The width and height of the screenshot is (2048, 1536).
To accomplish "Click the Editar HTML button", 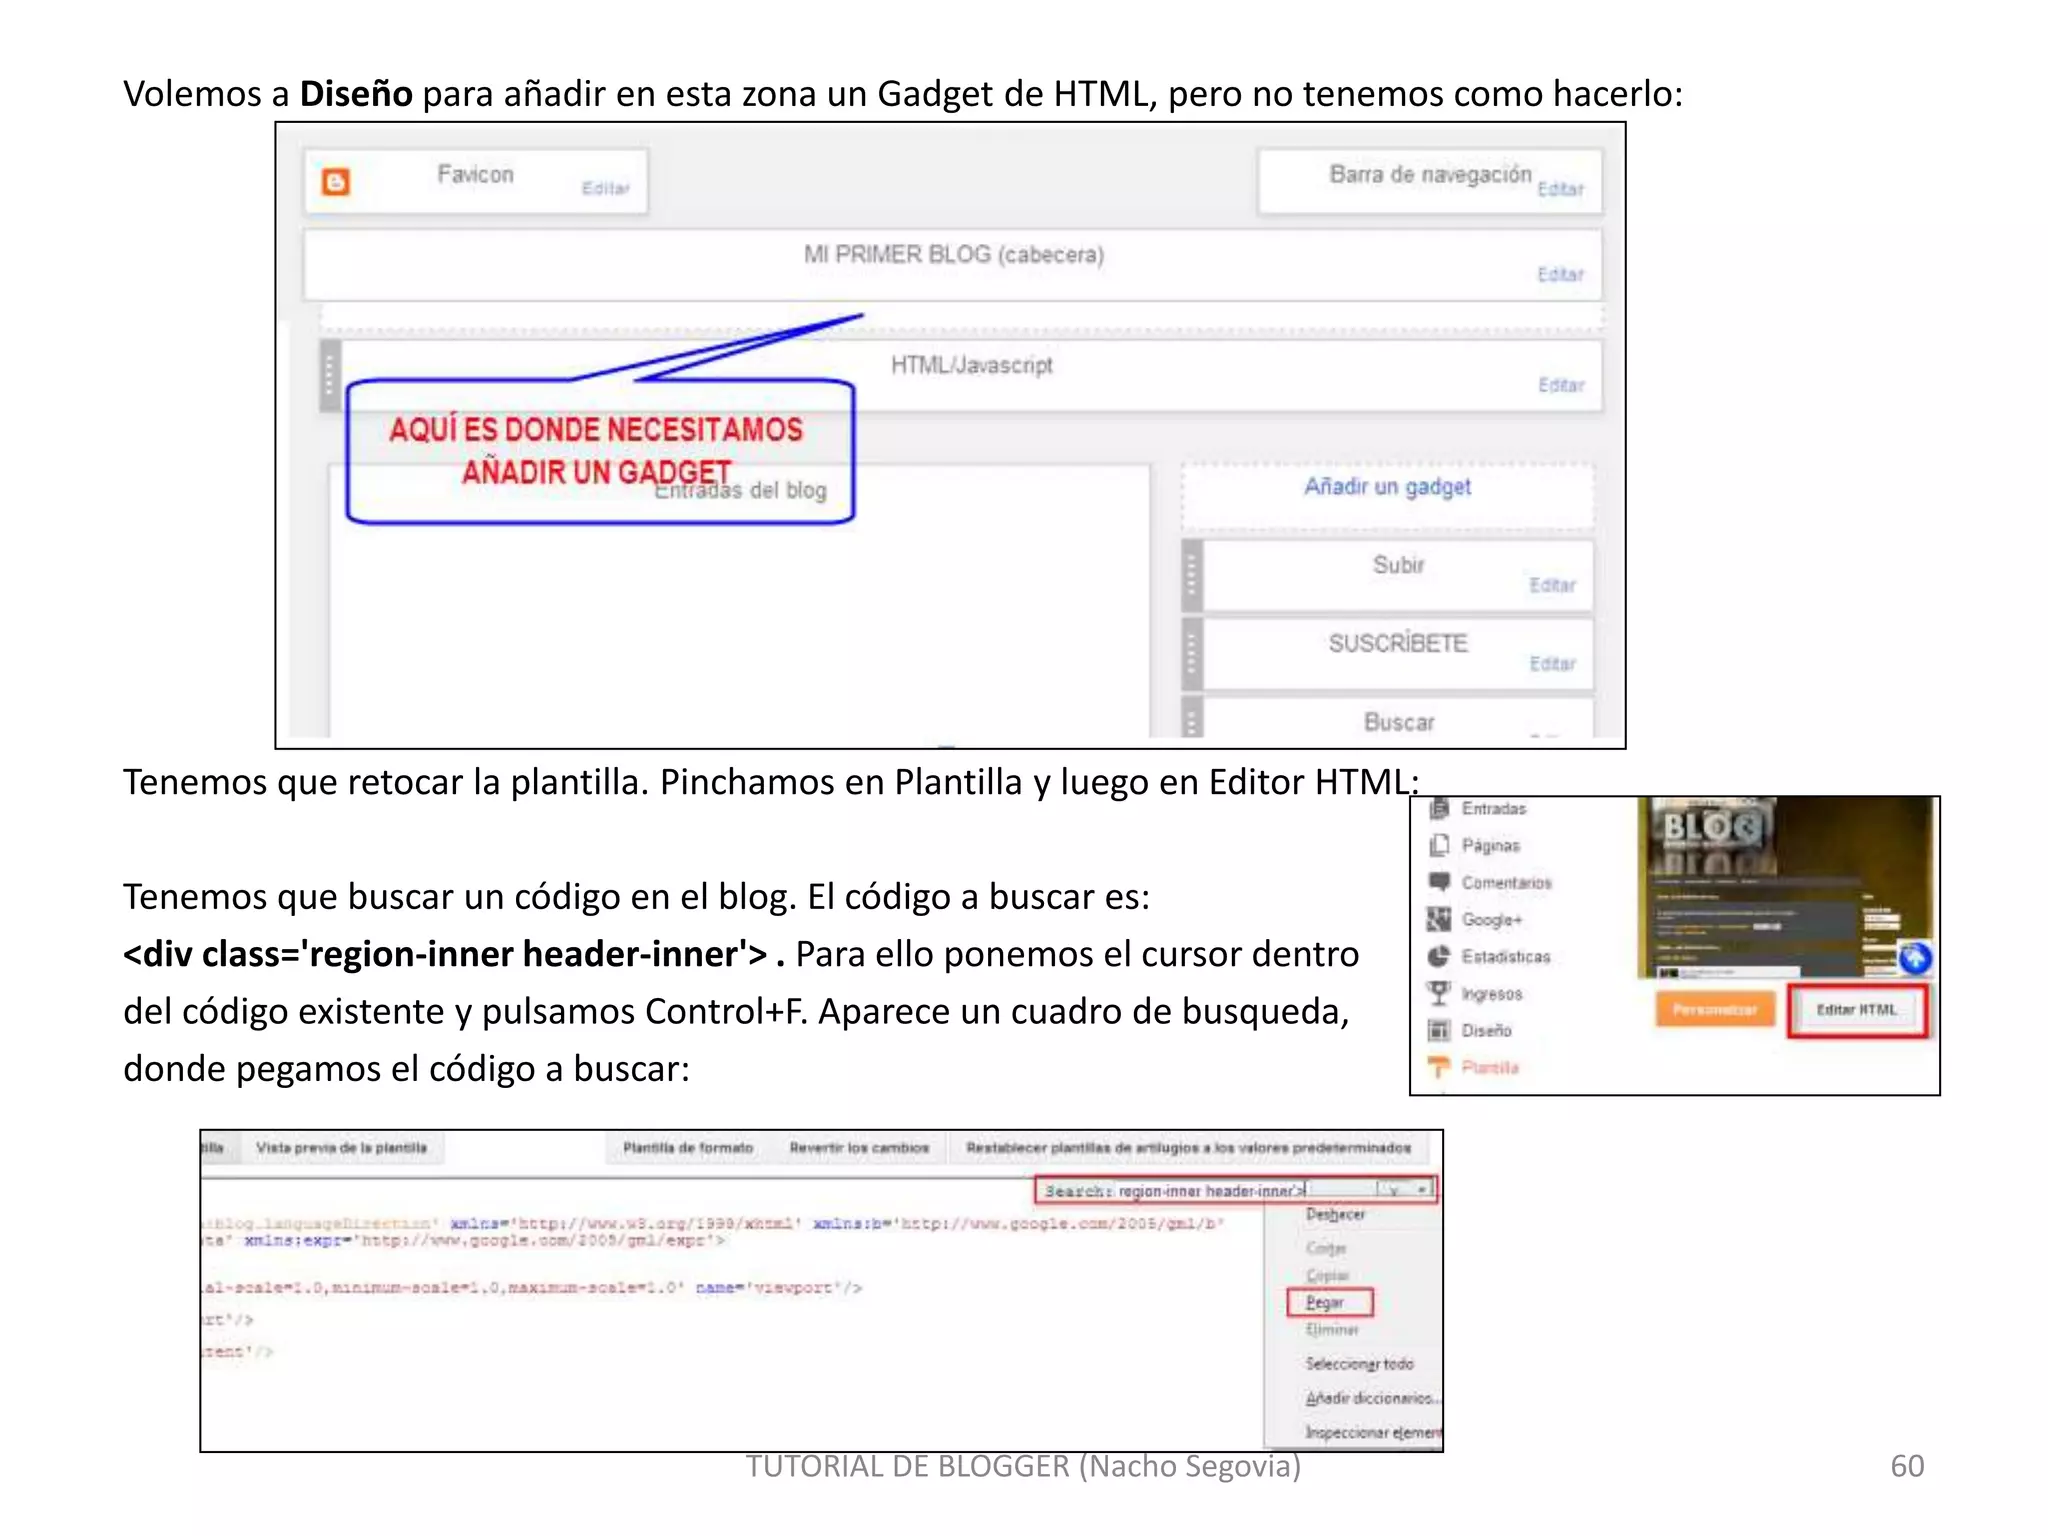I will click(1857, 1010).
